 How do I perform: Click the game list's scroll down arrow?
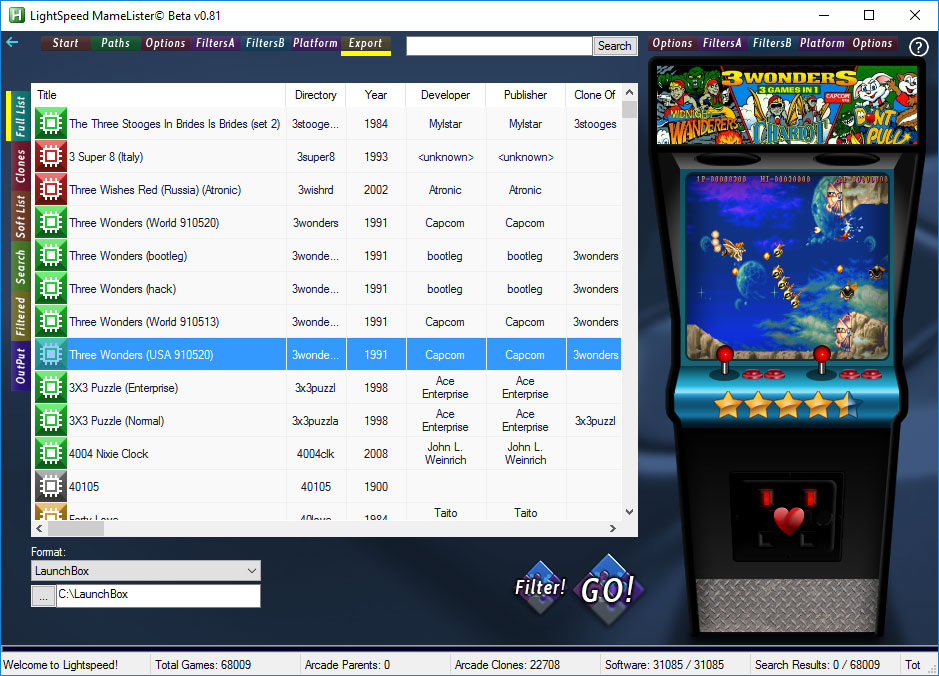click(x=629, y=512)
